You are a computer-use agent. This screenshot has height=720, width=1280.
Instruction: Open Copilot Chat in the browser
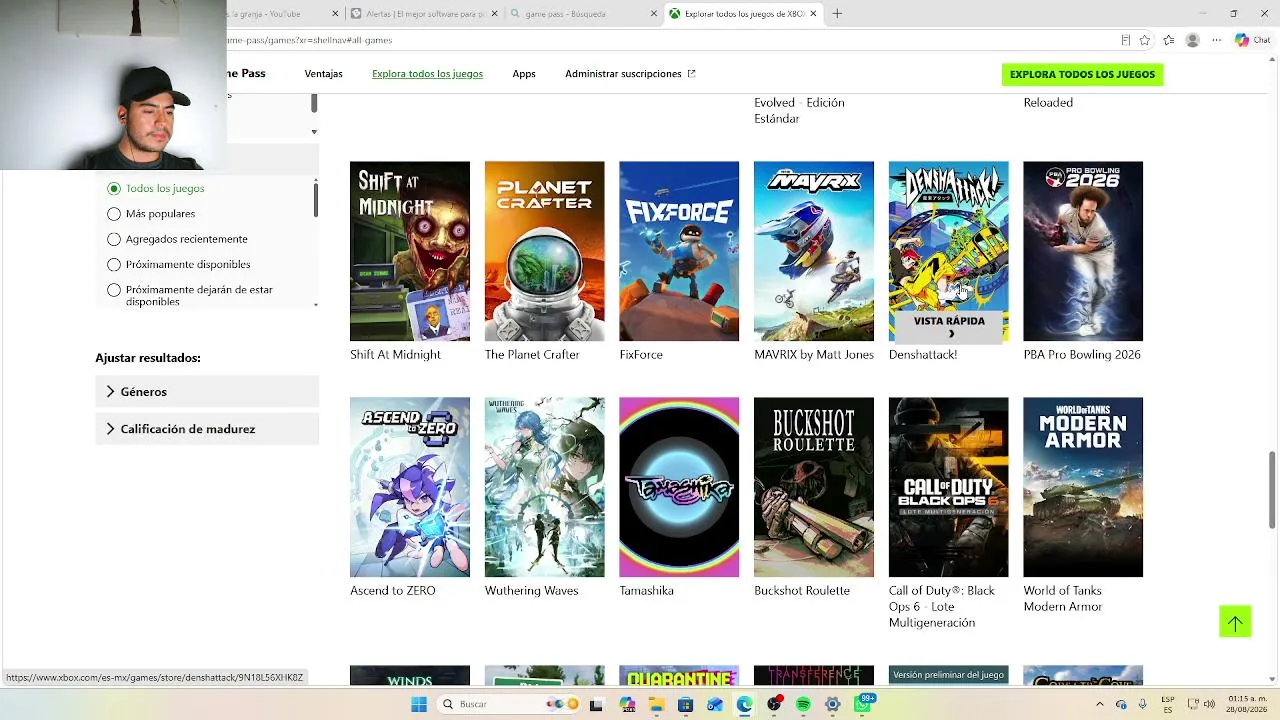1253,40
